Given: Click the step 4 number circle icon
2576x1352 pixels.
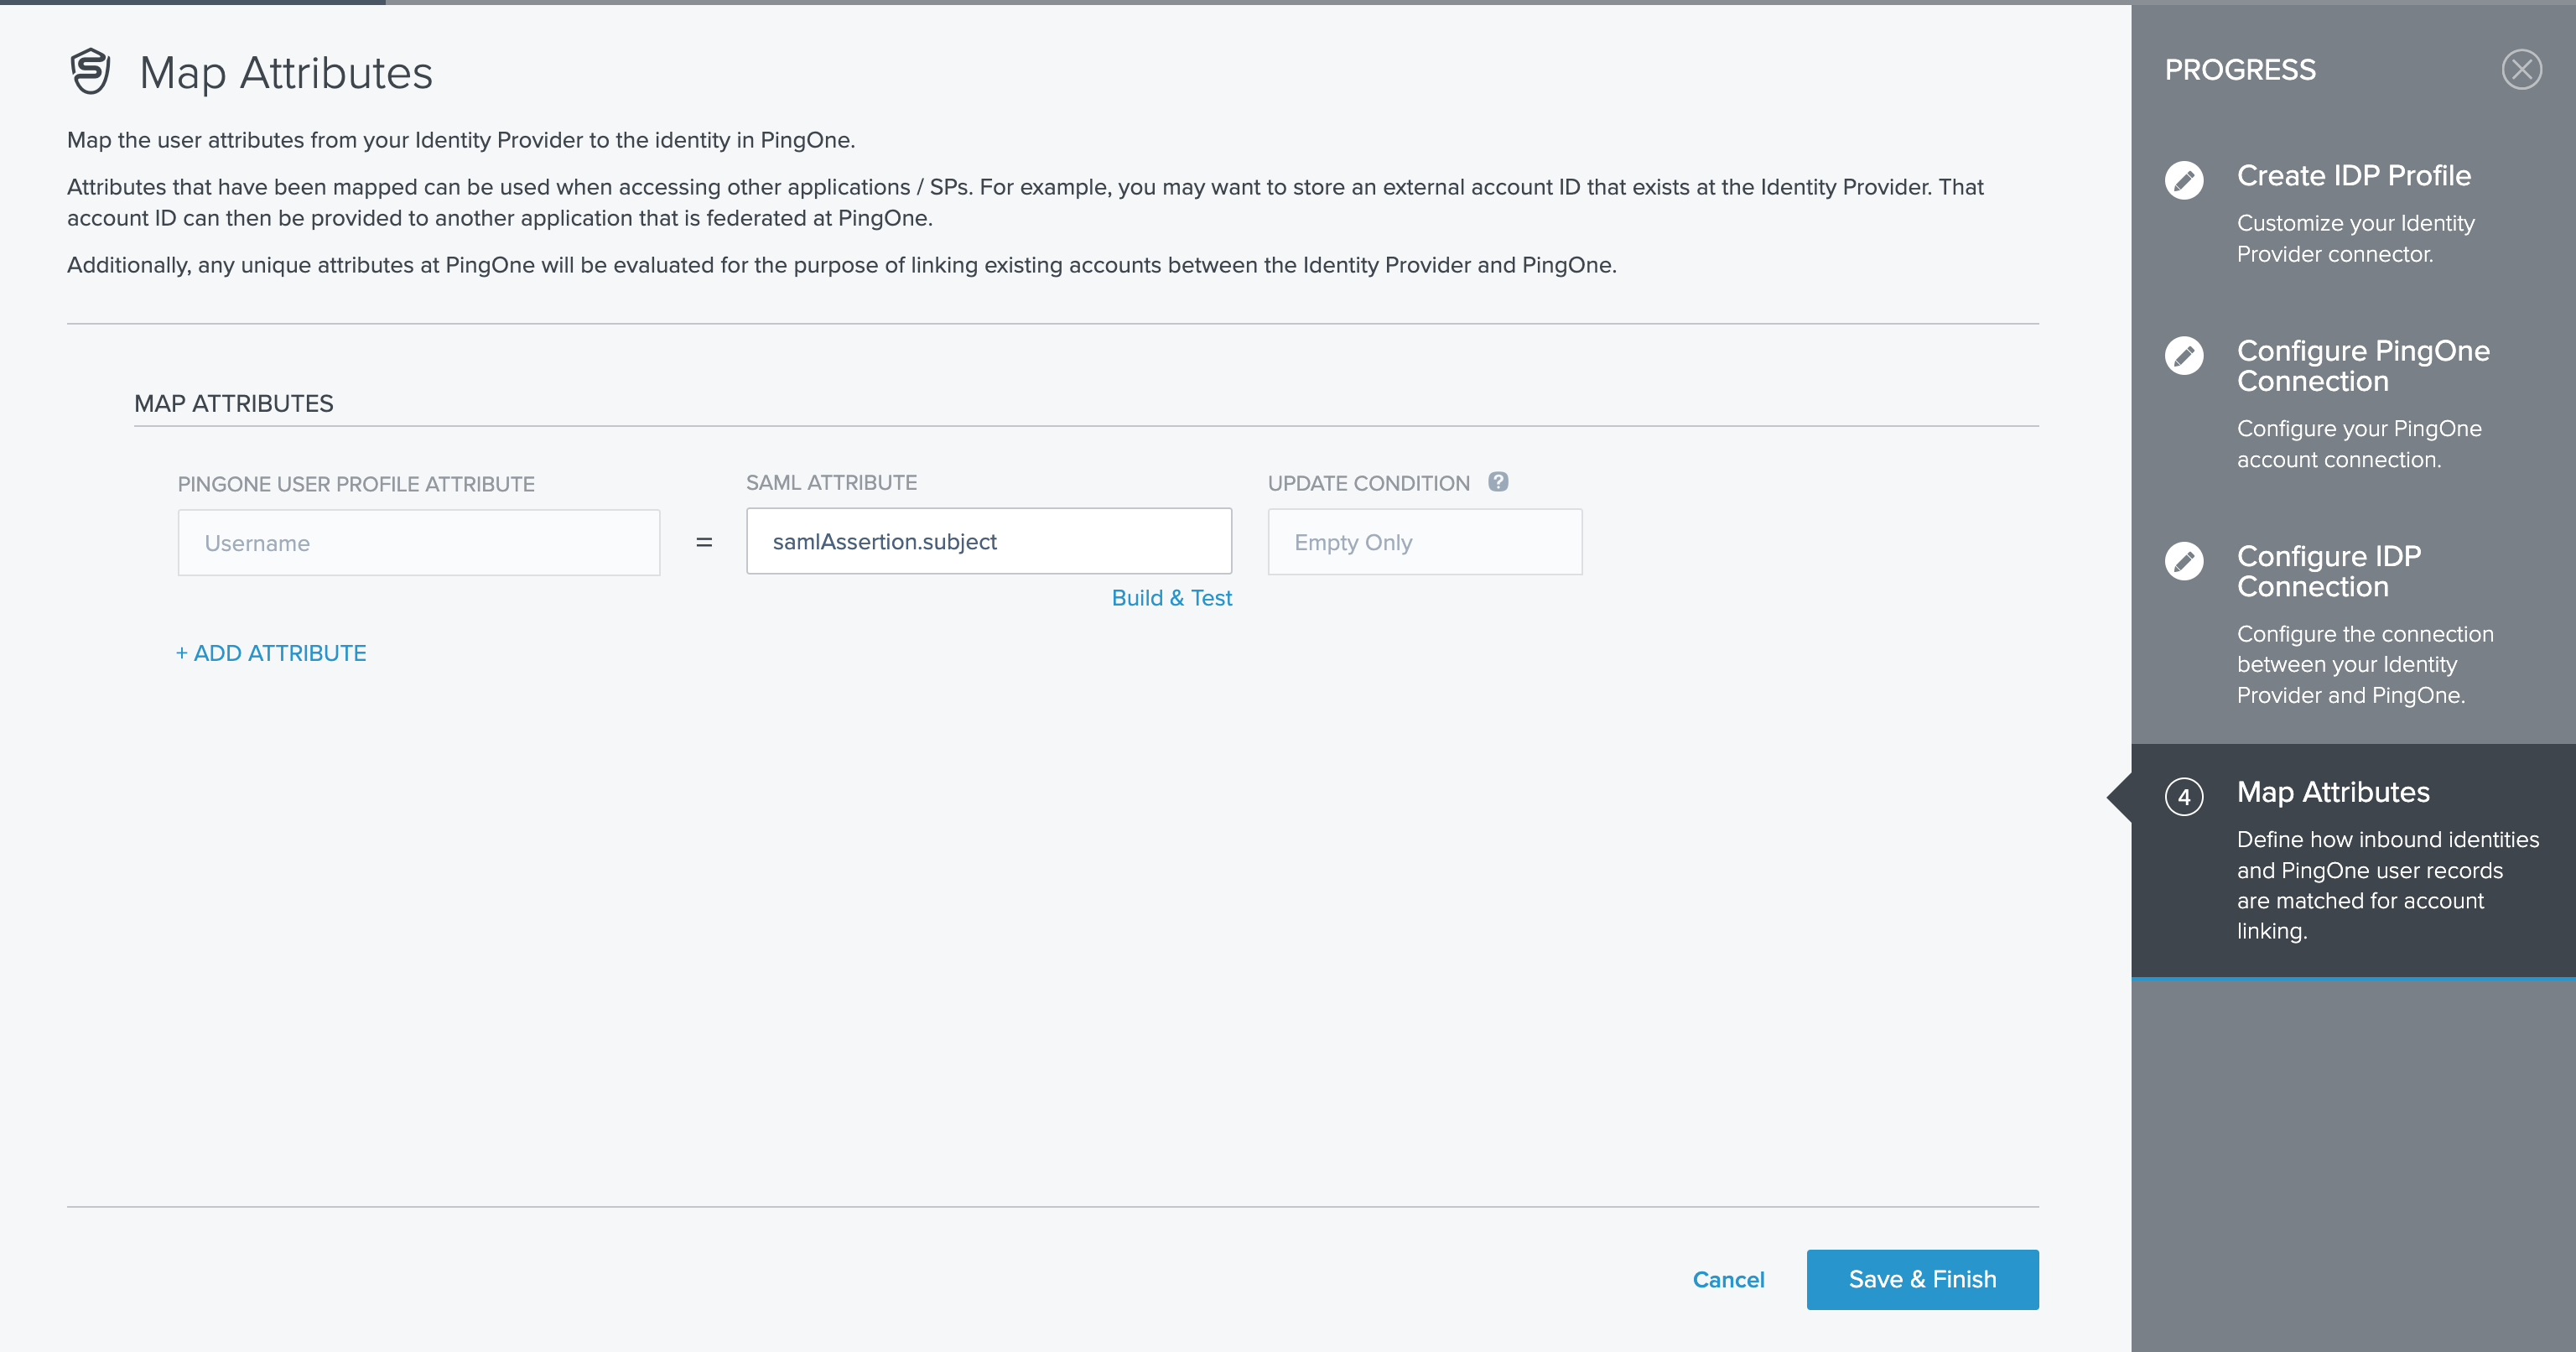Looking at the screenshot, I should pyautogui.click(x=2185, y=798).
